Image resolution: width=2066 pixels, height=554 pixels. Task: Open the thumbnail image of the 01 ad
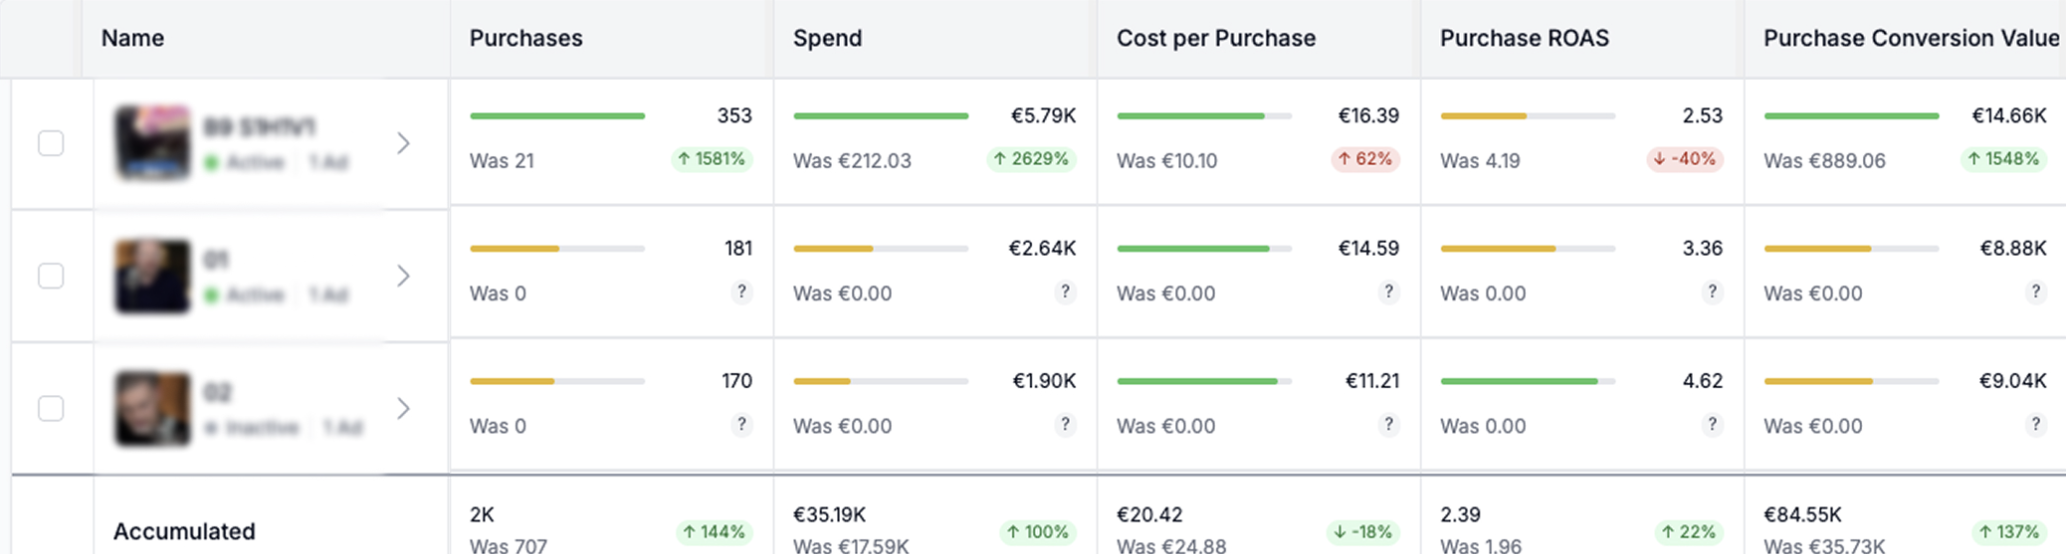(x=152, y=276)
